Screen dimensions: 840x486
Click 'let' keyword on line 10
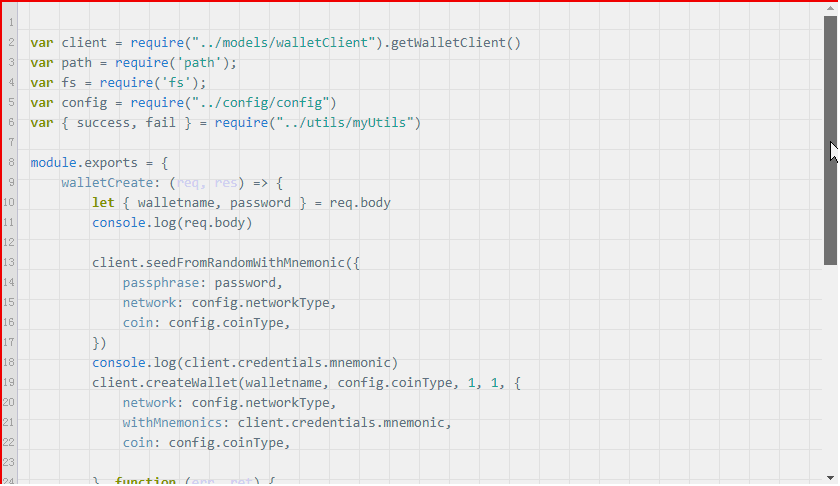pos(103,203)
